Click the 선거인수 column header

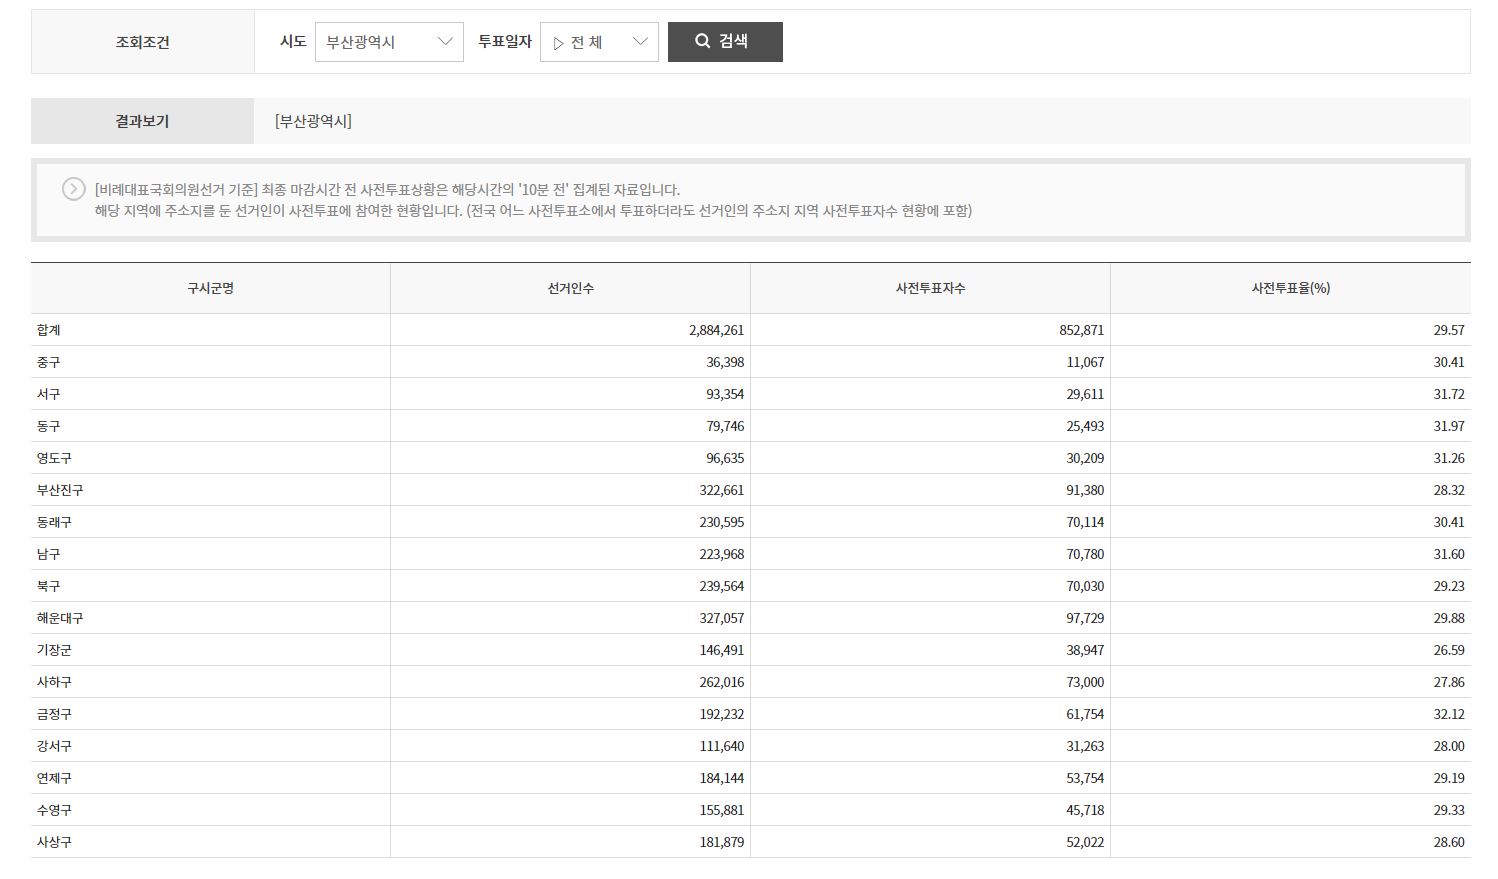pos(570,288)
